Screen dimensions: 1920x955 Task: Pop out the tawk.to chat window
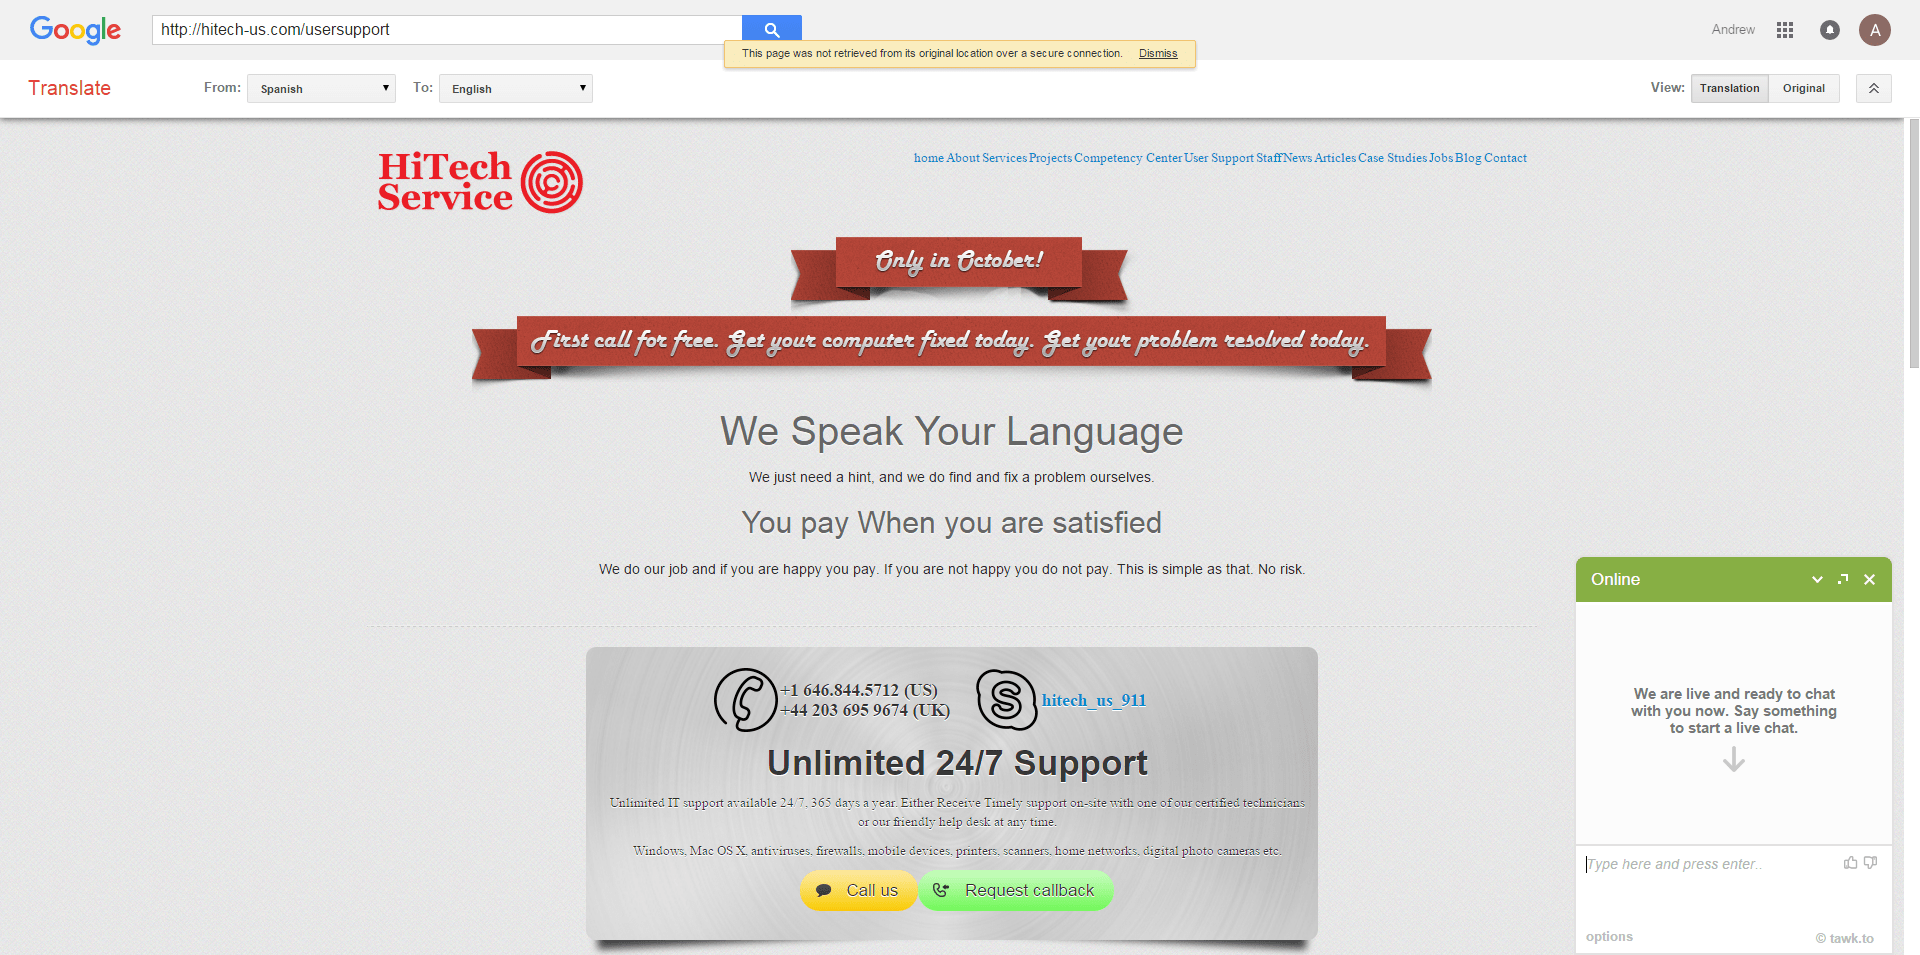pos(1843,579)
